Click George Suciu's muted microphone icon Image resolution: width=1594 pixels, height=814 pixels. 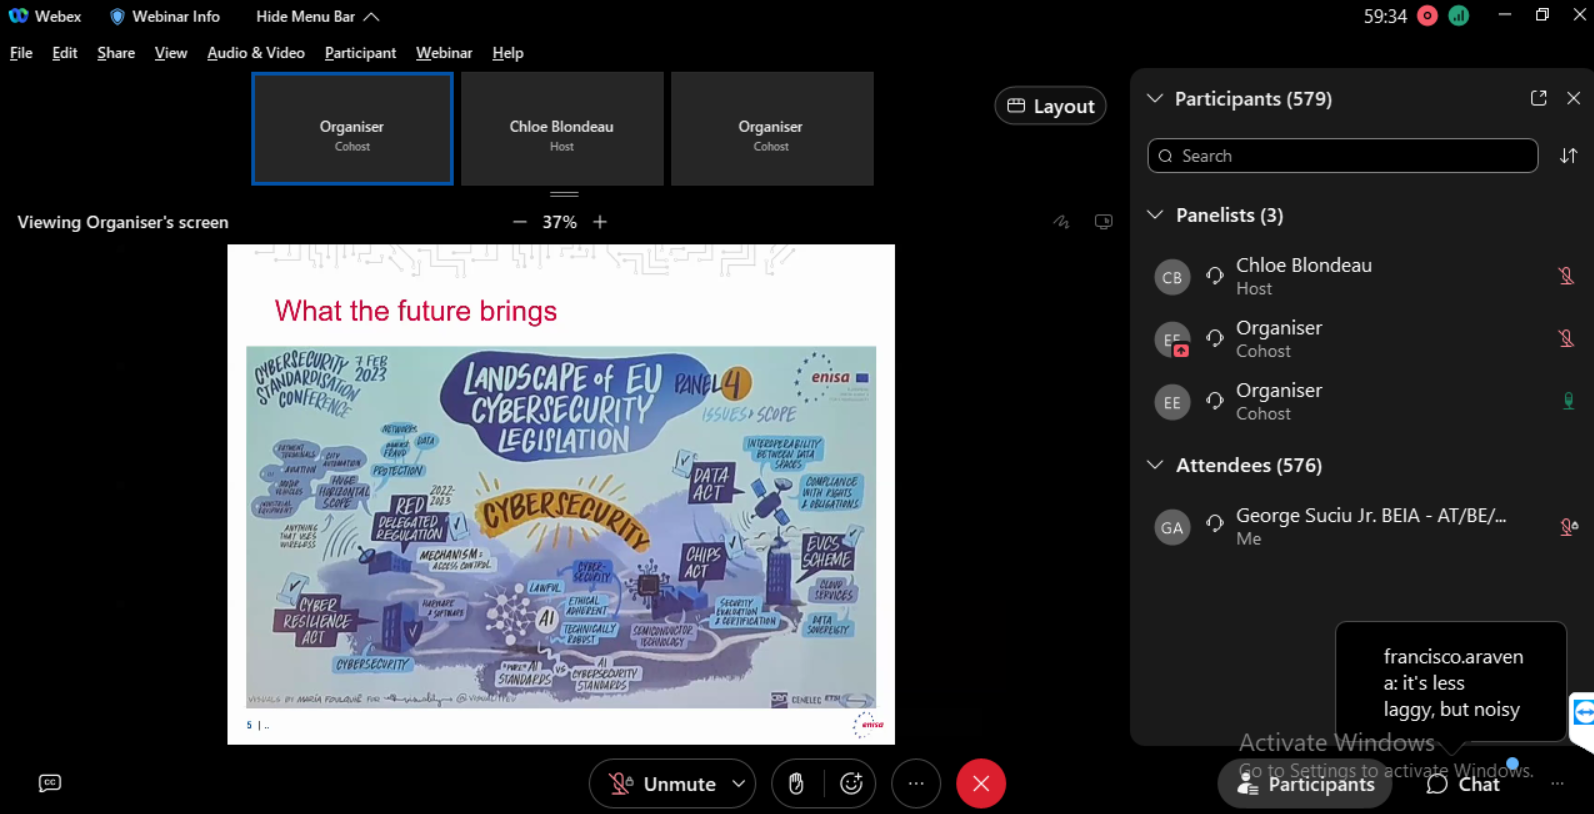[x=1568, y=527]
